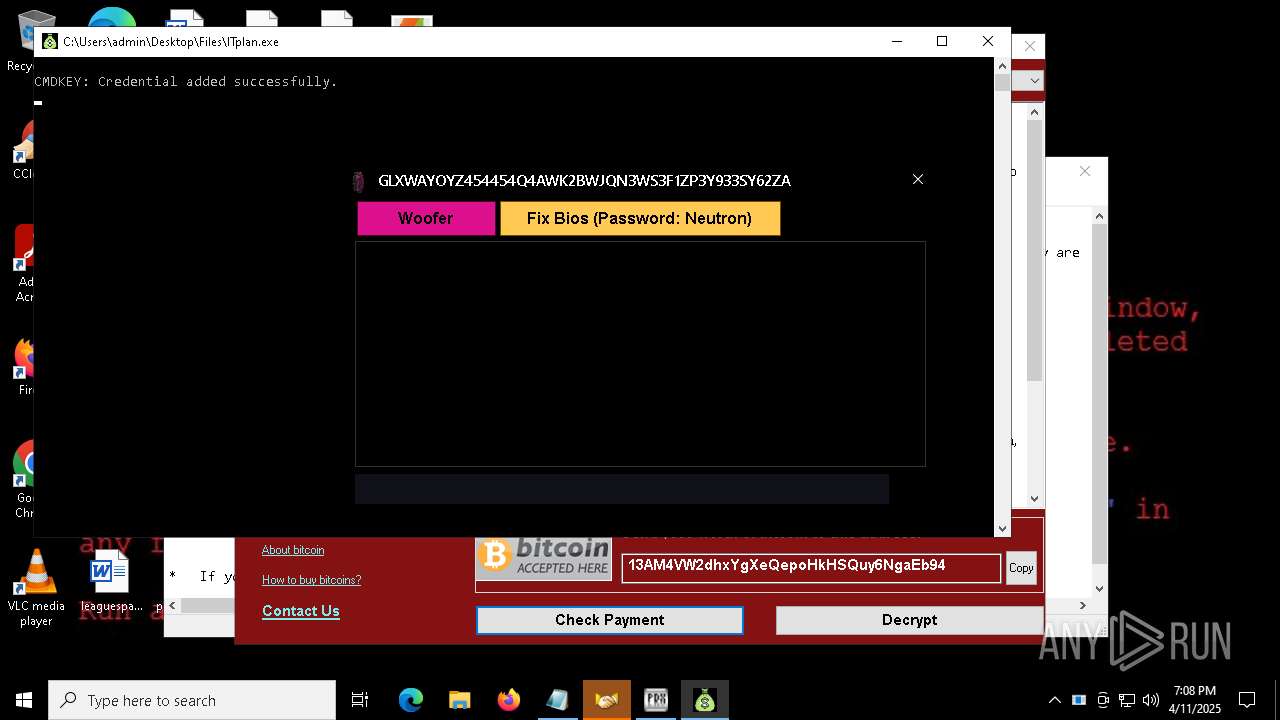The width and height of the screenshot is (1280, 720).
Task: Click the bitcoin accepted here logo
Action: click(x=544, y=557)
